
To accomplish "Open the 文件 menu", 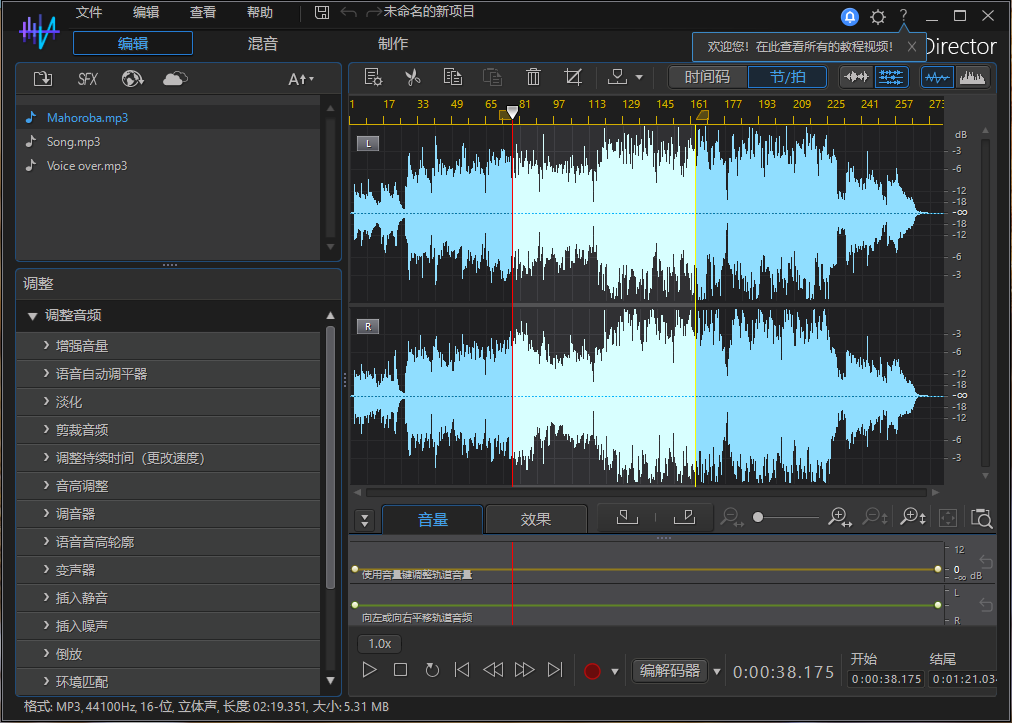I will pos(89,13).
